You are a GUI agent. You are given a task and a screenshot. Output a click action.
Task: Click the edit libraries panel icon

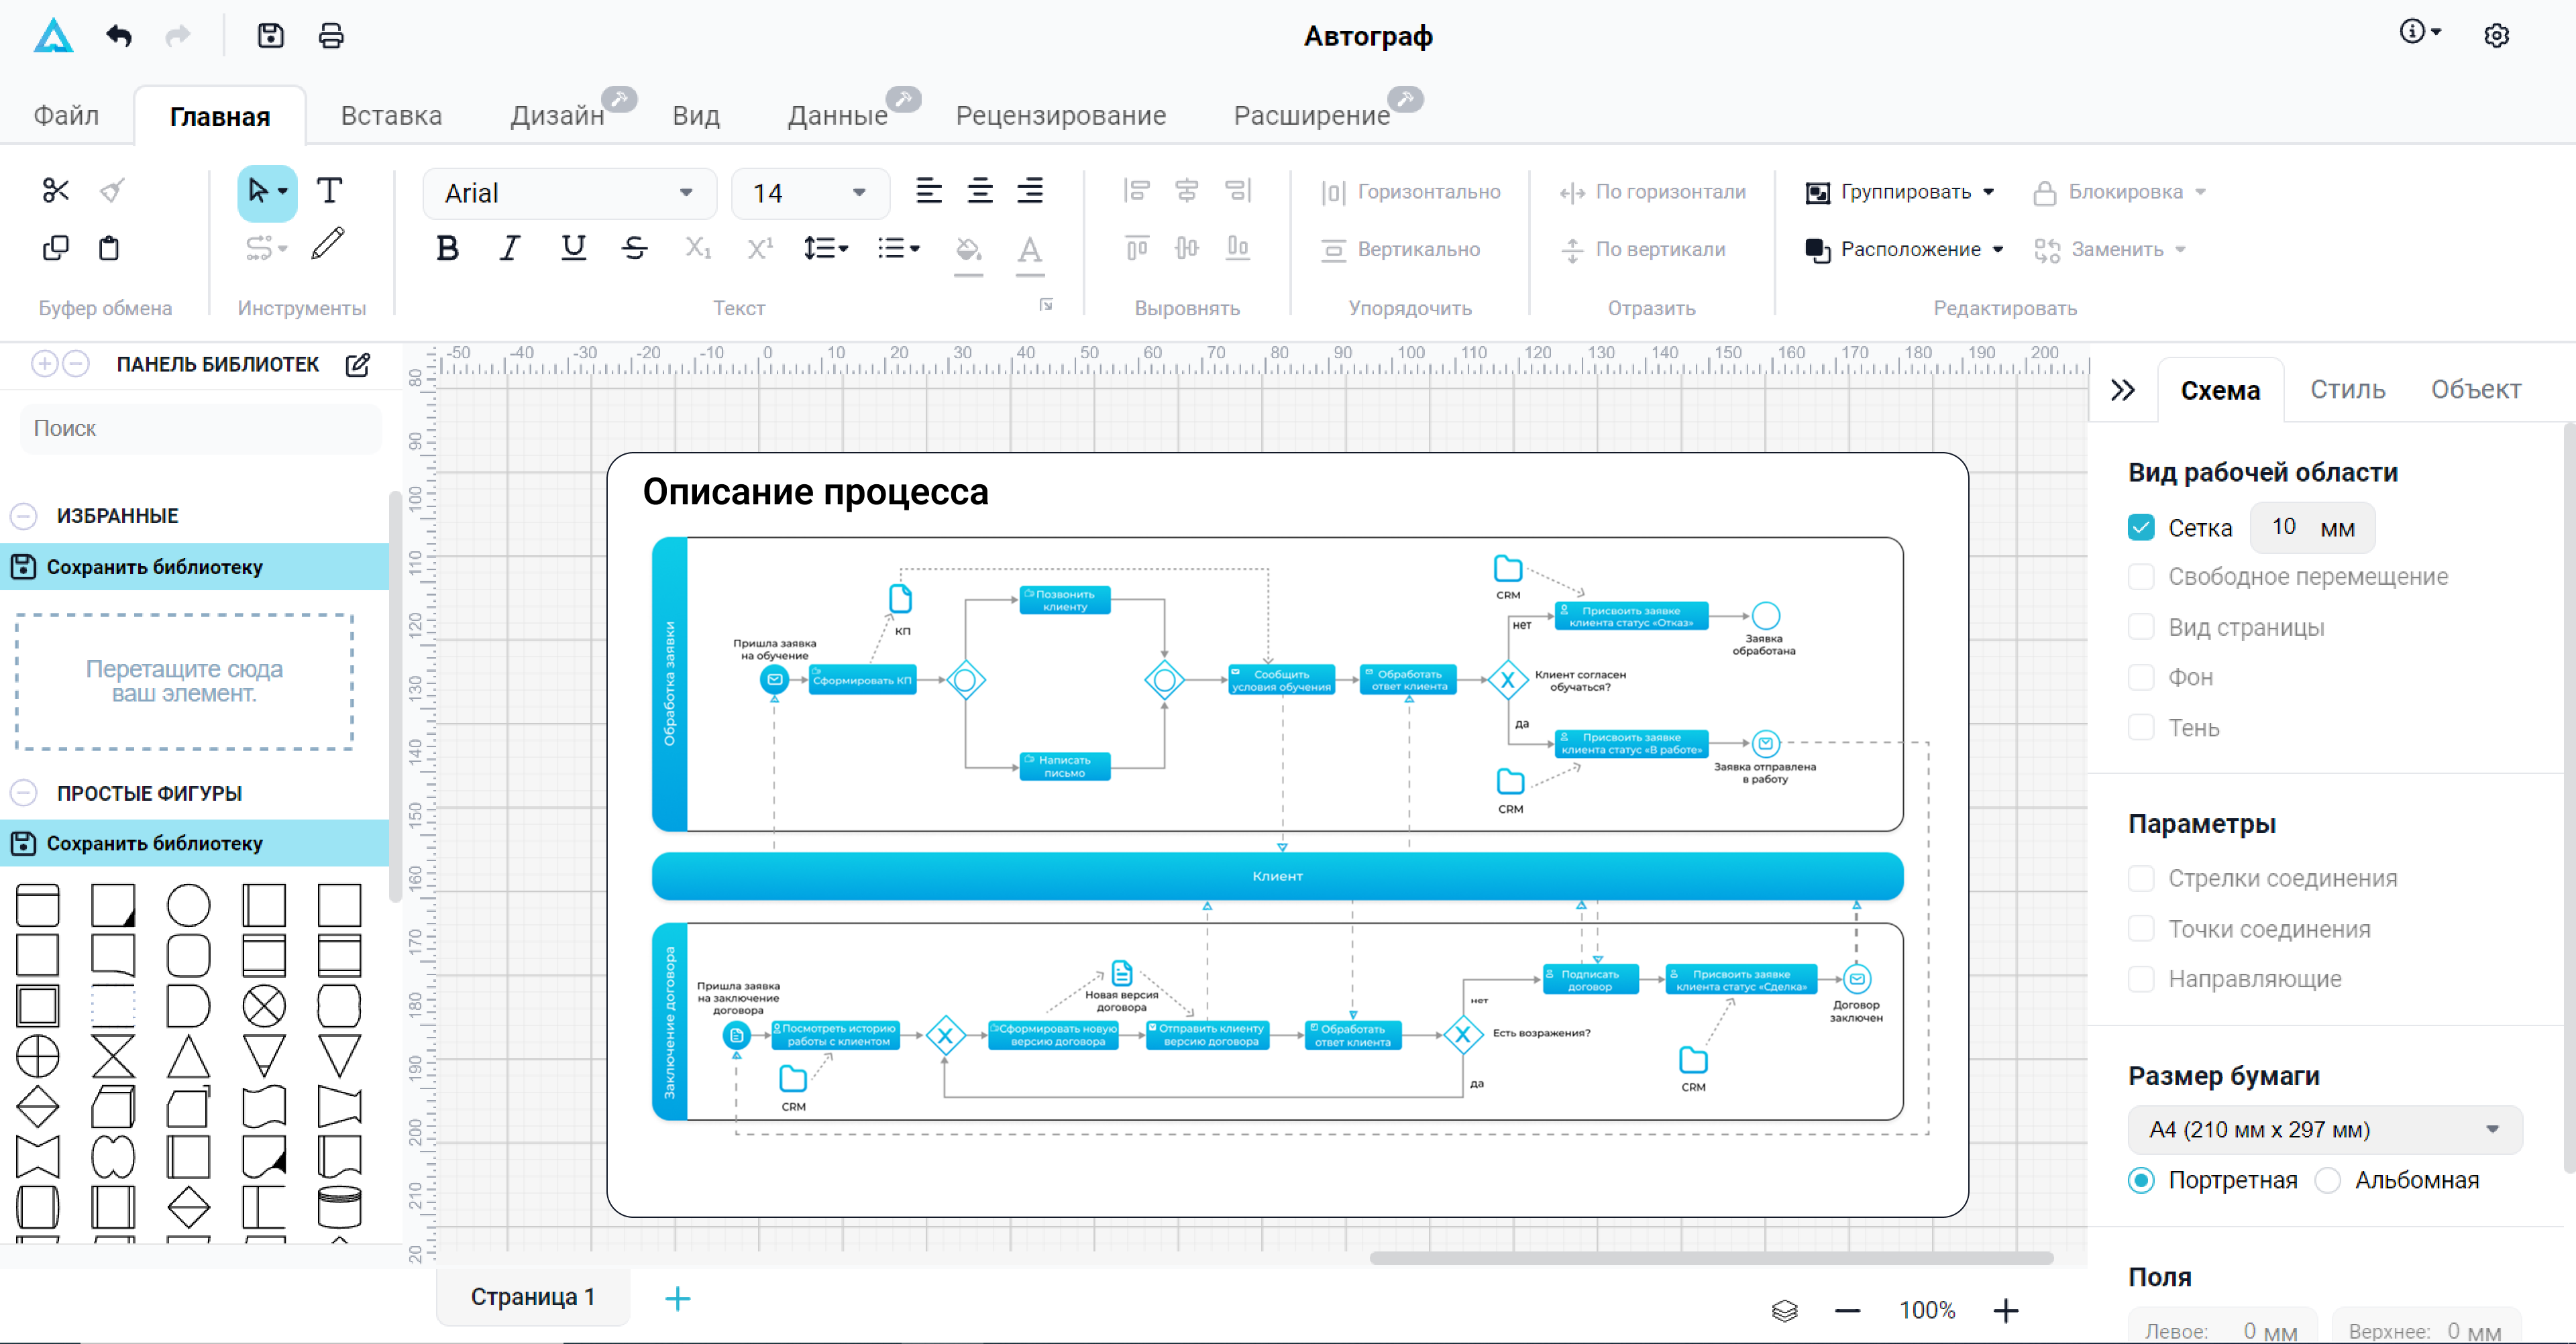coord(358,365)
